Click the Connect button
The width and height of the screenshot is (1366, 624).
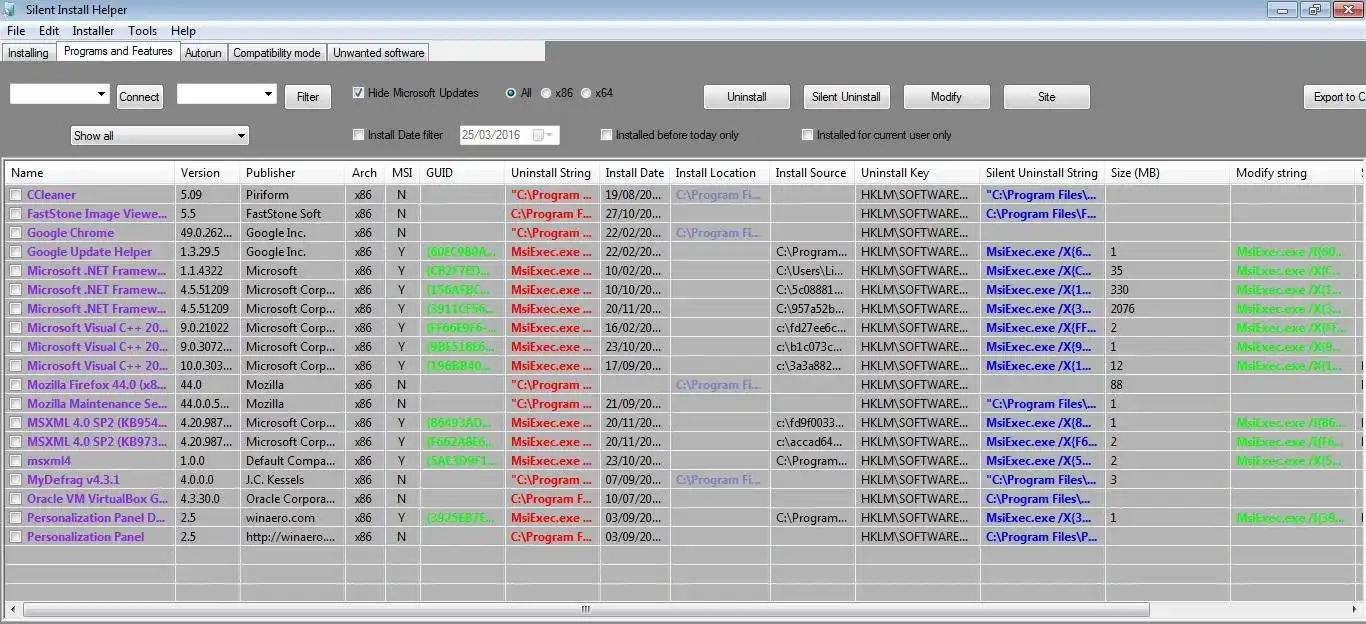[x=139, y=97]
